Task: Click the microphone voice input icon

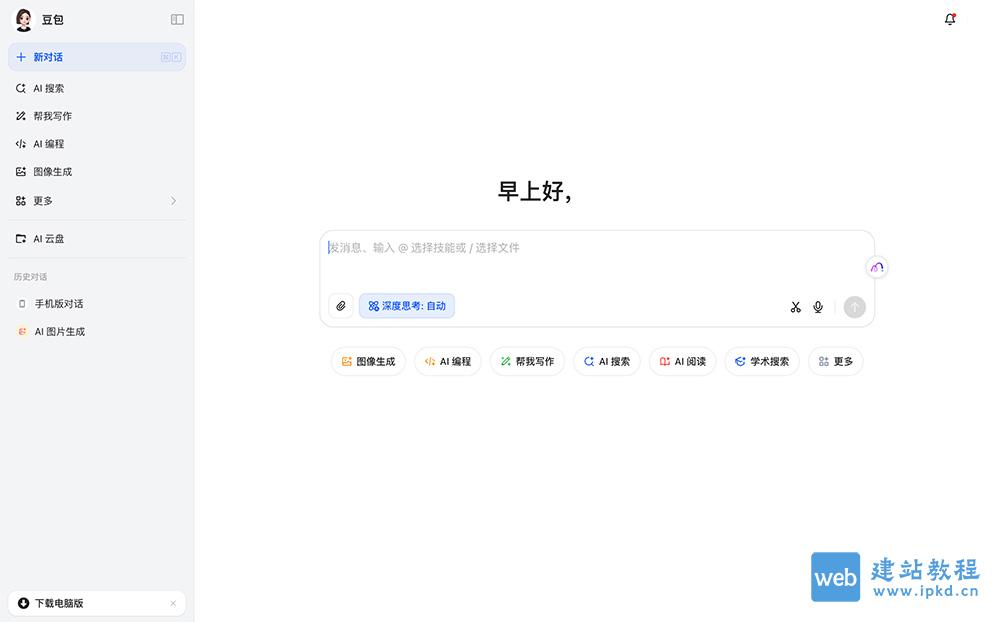Action: [x=818, y=307]
